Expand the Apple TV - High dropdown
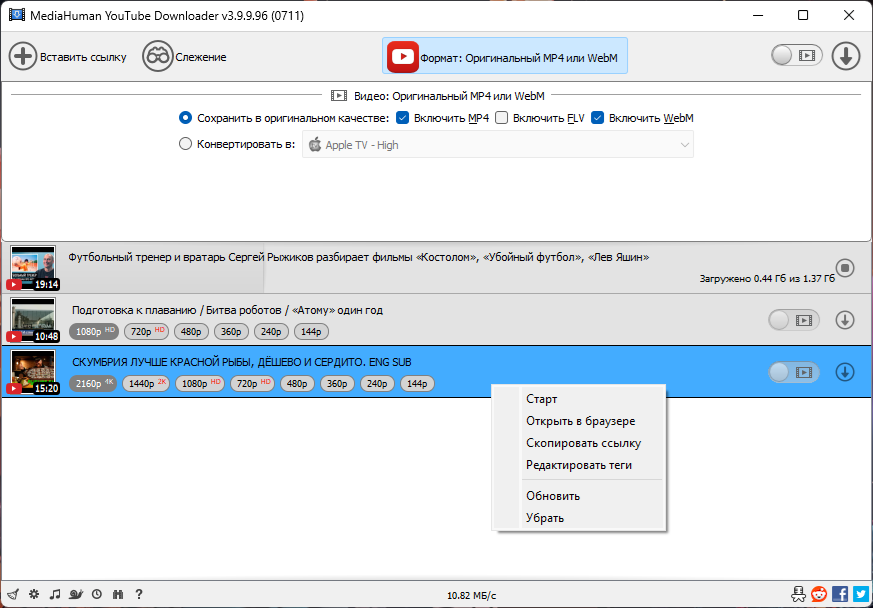This screenshot has width=873, height=608. 498,145
